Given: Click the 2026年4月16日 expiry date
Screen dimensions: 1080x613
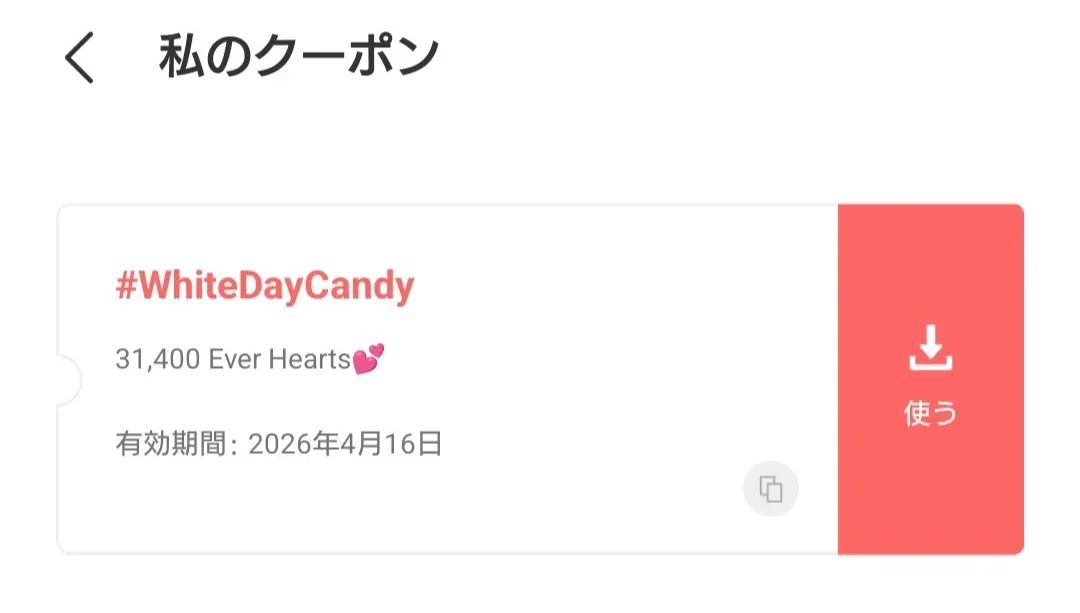Looking at the screenshot, I should 345,443.
